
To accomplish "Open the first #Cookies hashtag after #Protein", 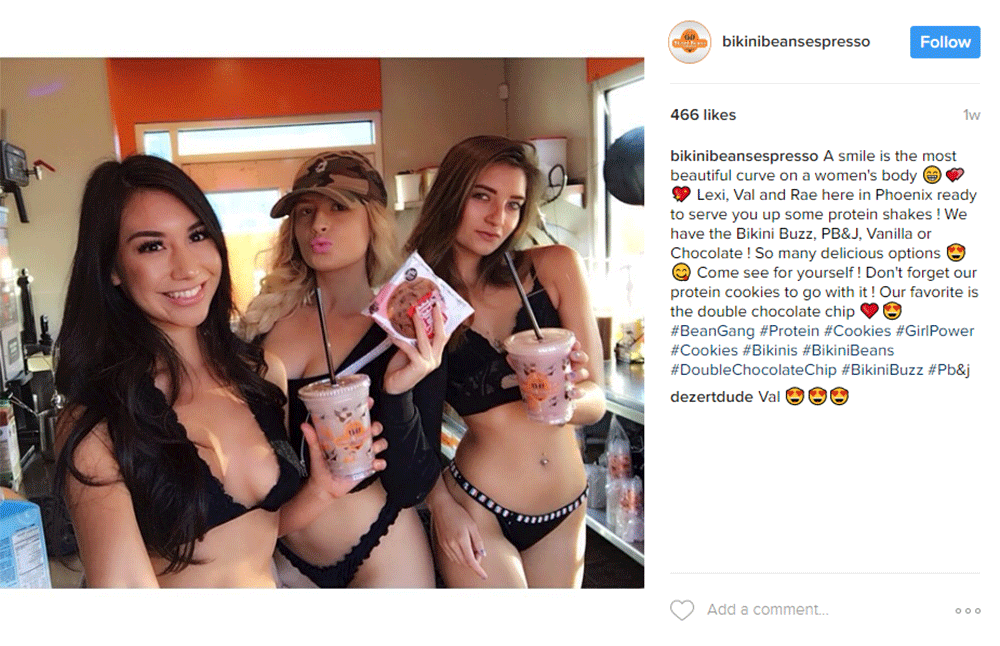I will (x=857, y=331).
